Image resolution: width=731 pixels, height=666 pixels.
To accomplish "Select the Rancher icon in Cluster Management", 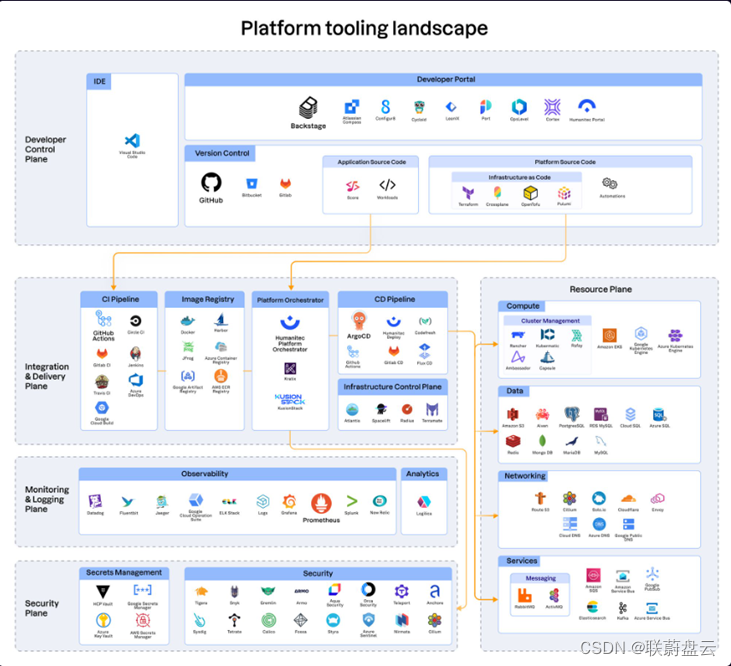I will pyautogui.click(x=518, y=335).
